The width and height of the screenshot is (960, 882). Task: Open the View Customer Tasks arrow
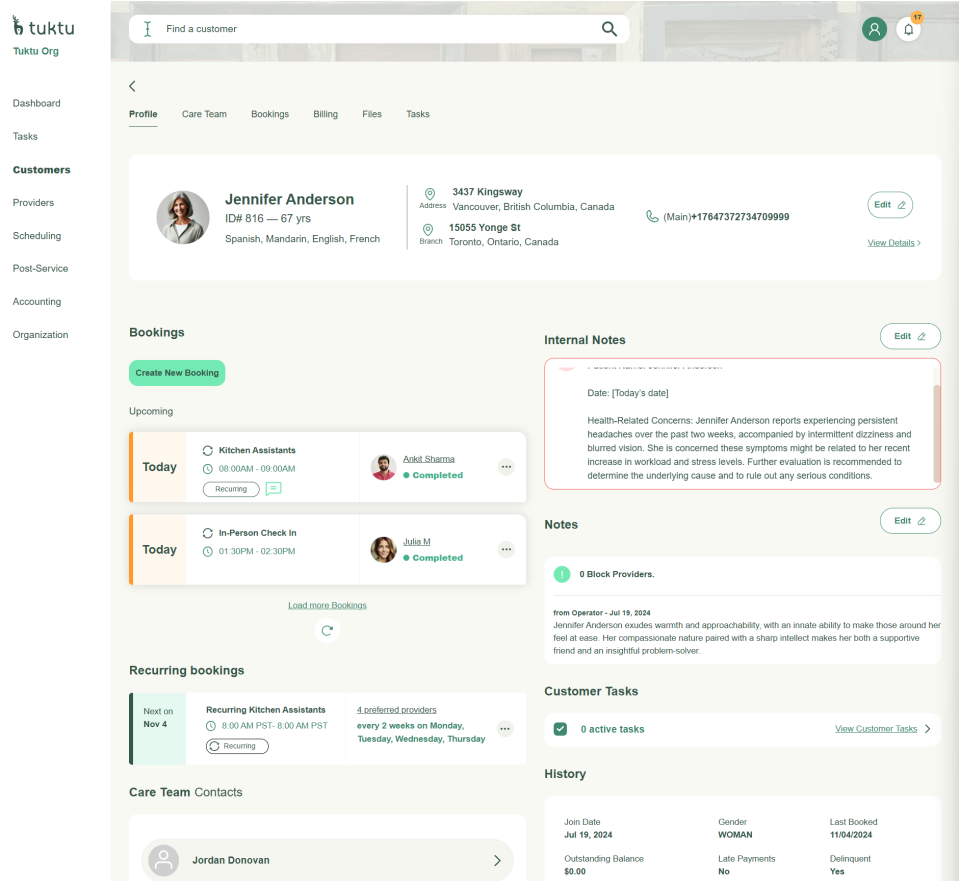[x=927, y=729]
